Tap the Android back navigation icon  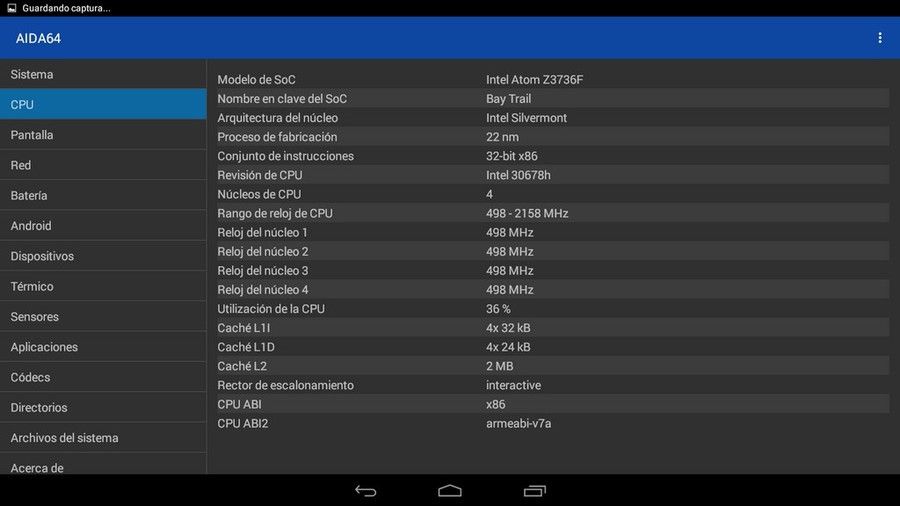(366, 491)
